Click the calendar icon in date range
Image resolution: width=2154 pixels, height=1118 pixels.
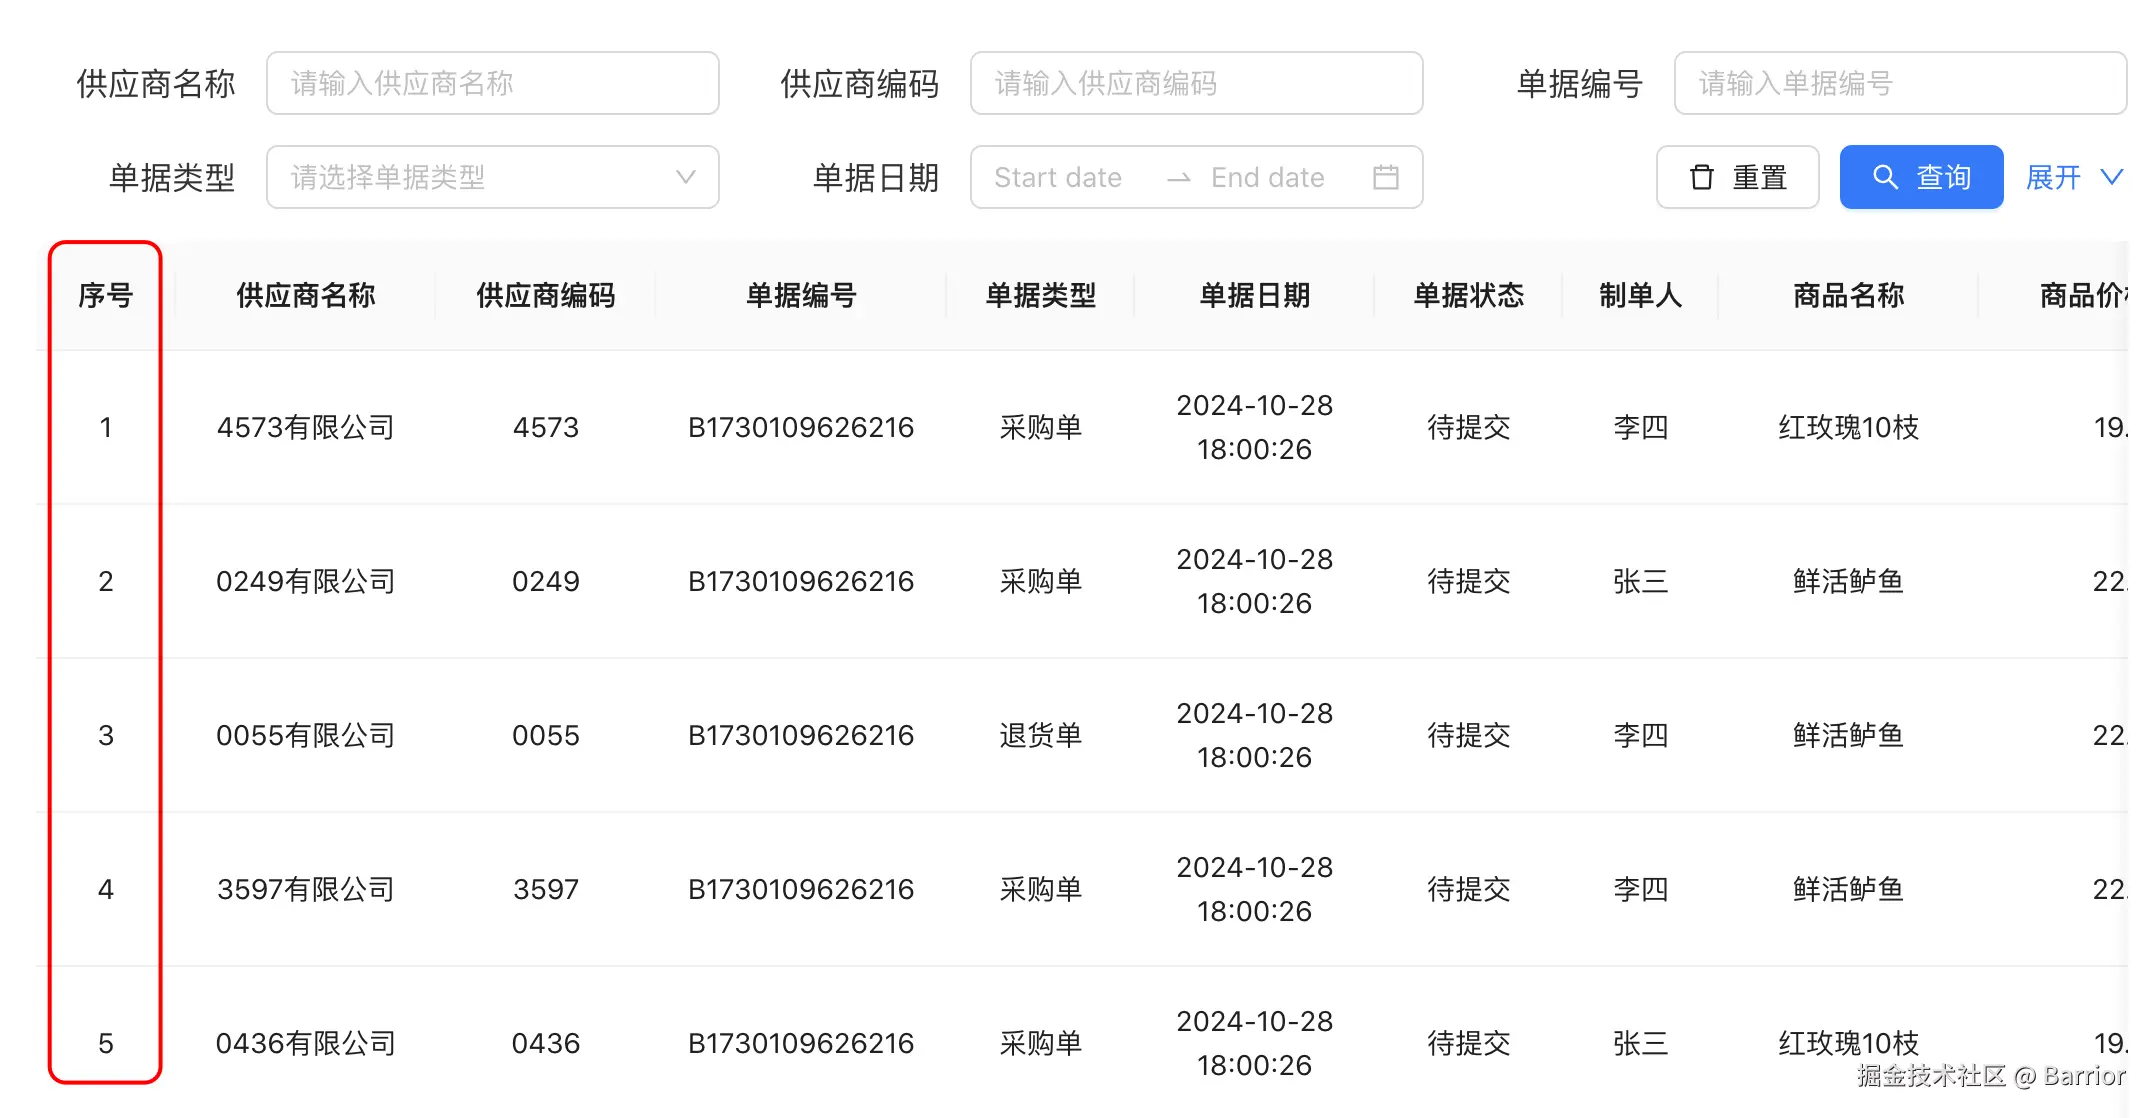(x=1385, y=177)
